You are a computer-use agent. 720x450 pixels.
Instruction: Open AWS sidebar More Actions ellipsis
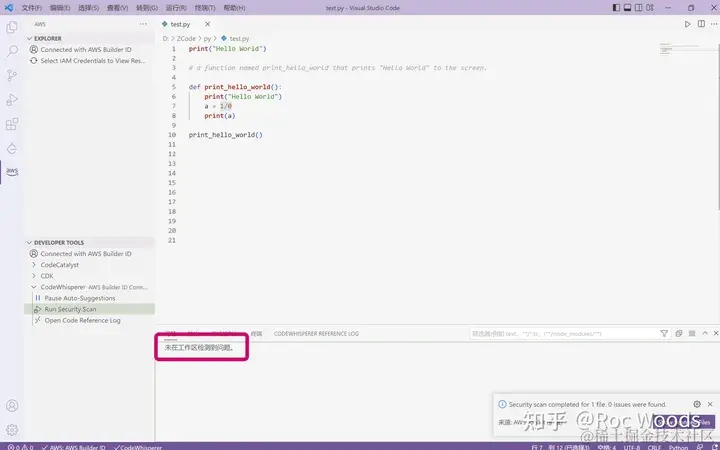coord(143,24)
